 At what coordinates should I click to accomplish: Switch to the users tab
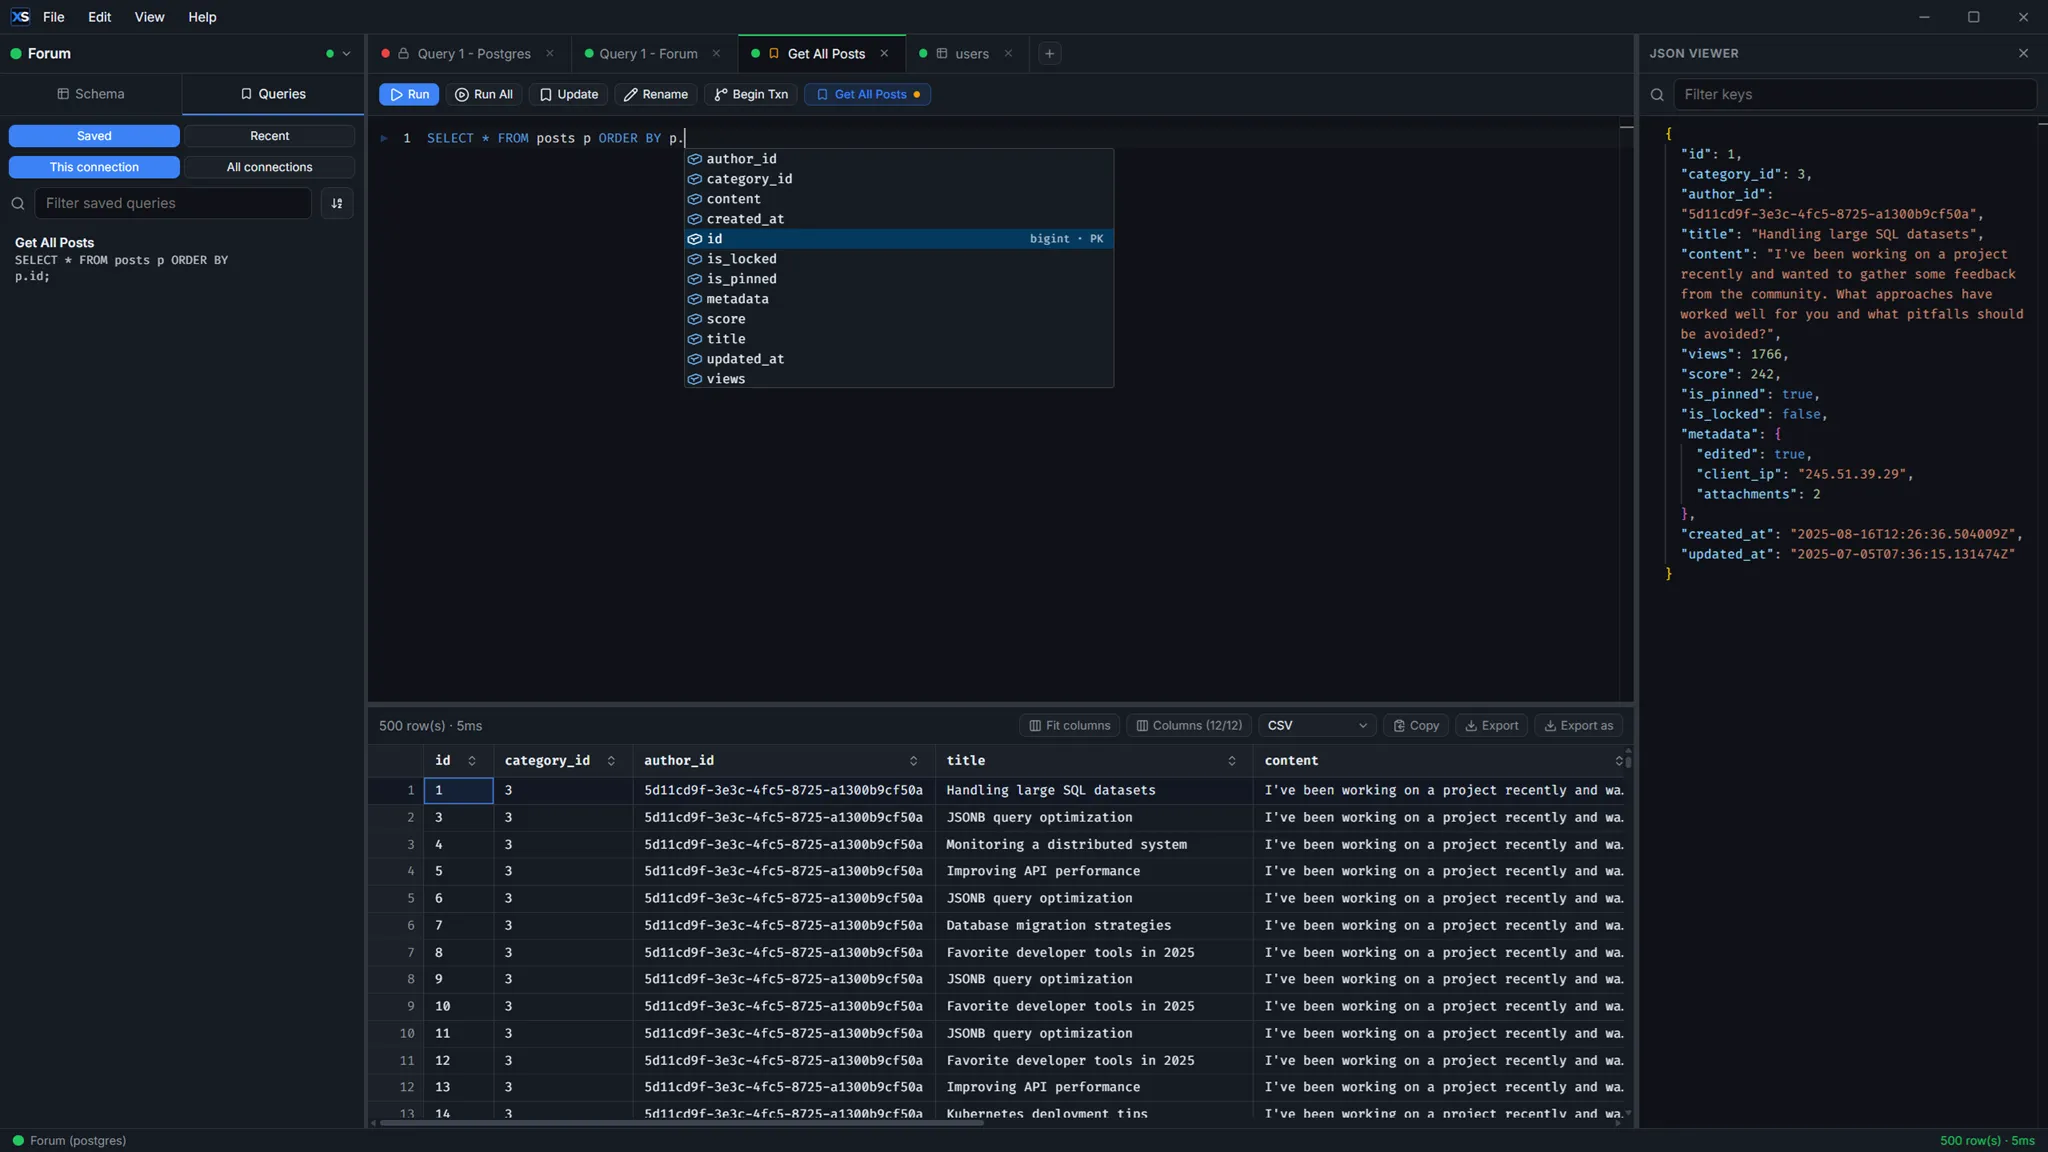[971, 54]
